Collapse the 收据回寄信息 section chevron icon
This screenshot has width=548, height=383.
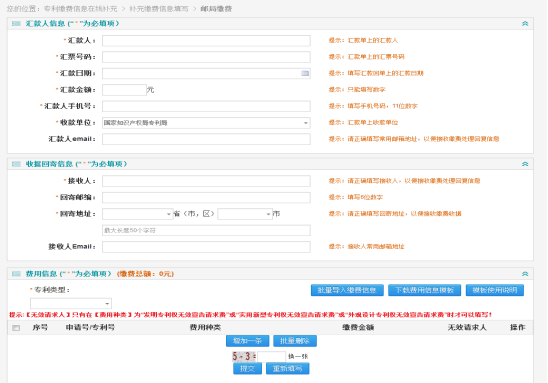[525, 164]
